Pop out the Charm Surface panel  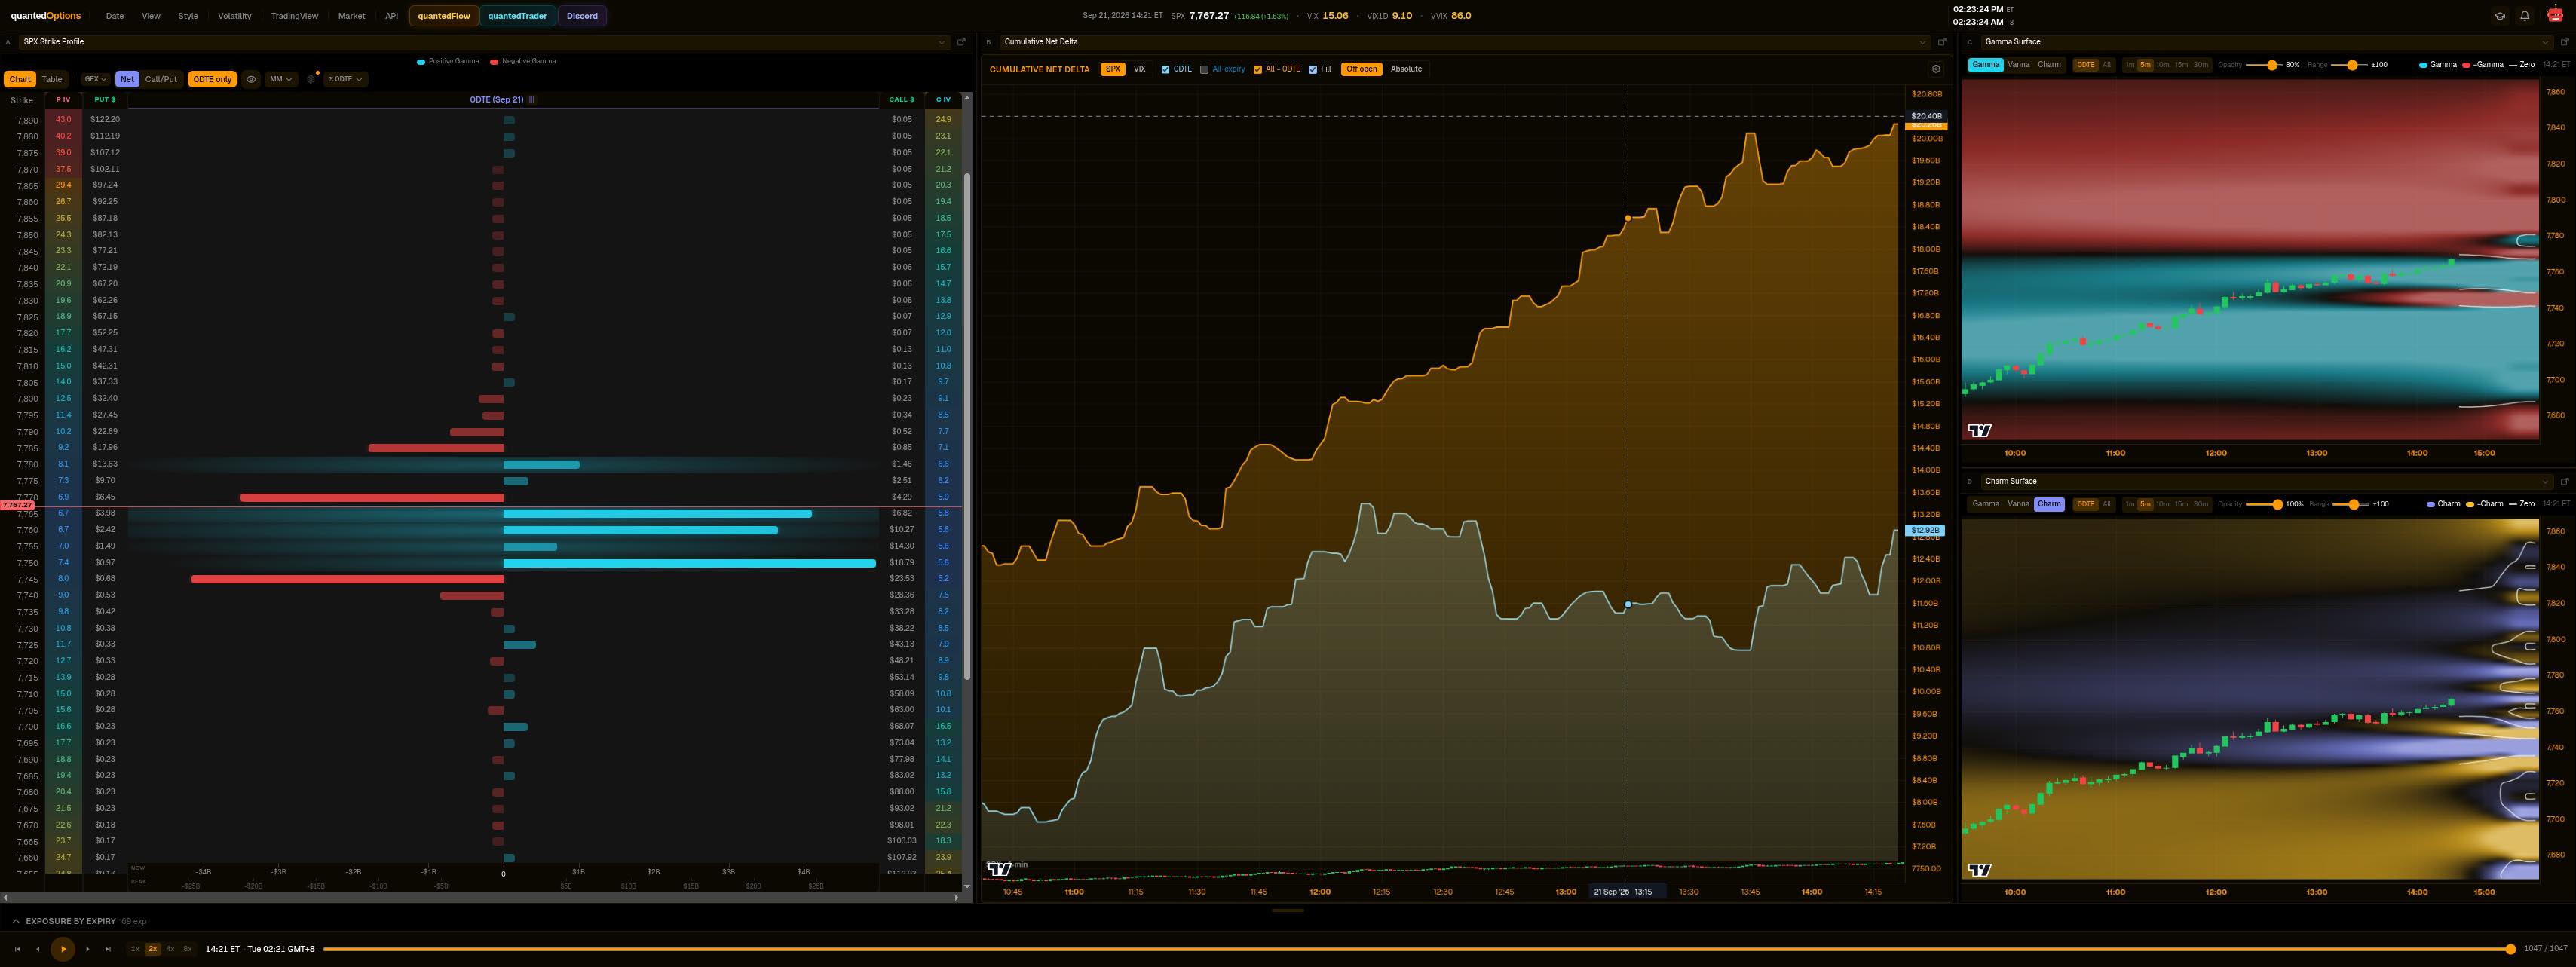click(x=2565, y=481)
